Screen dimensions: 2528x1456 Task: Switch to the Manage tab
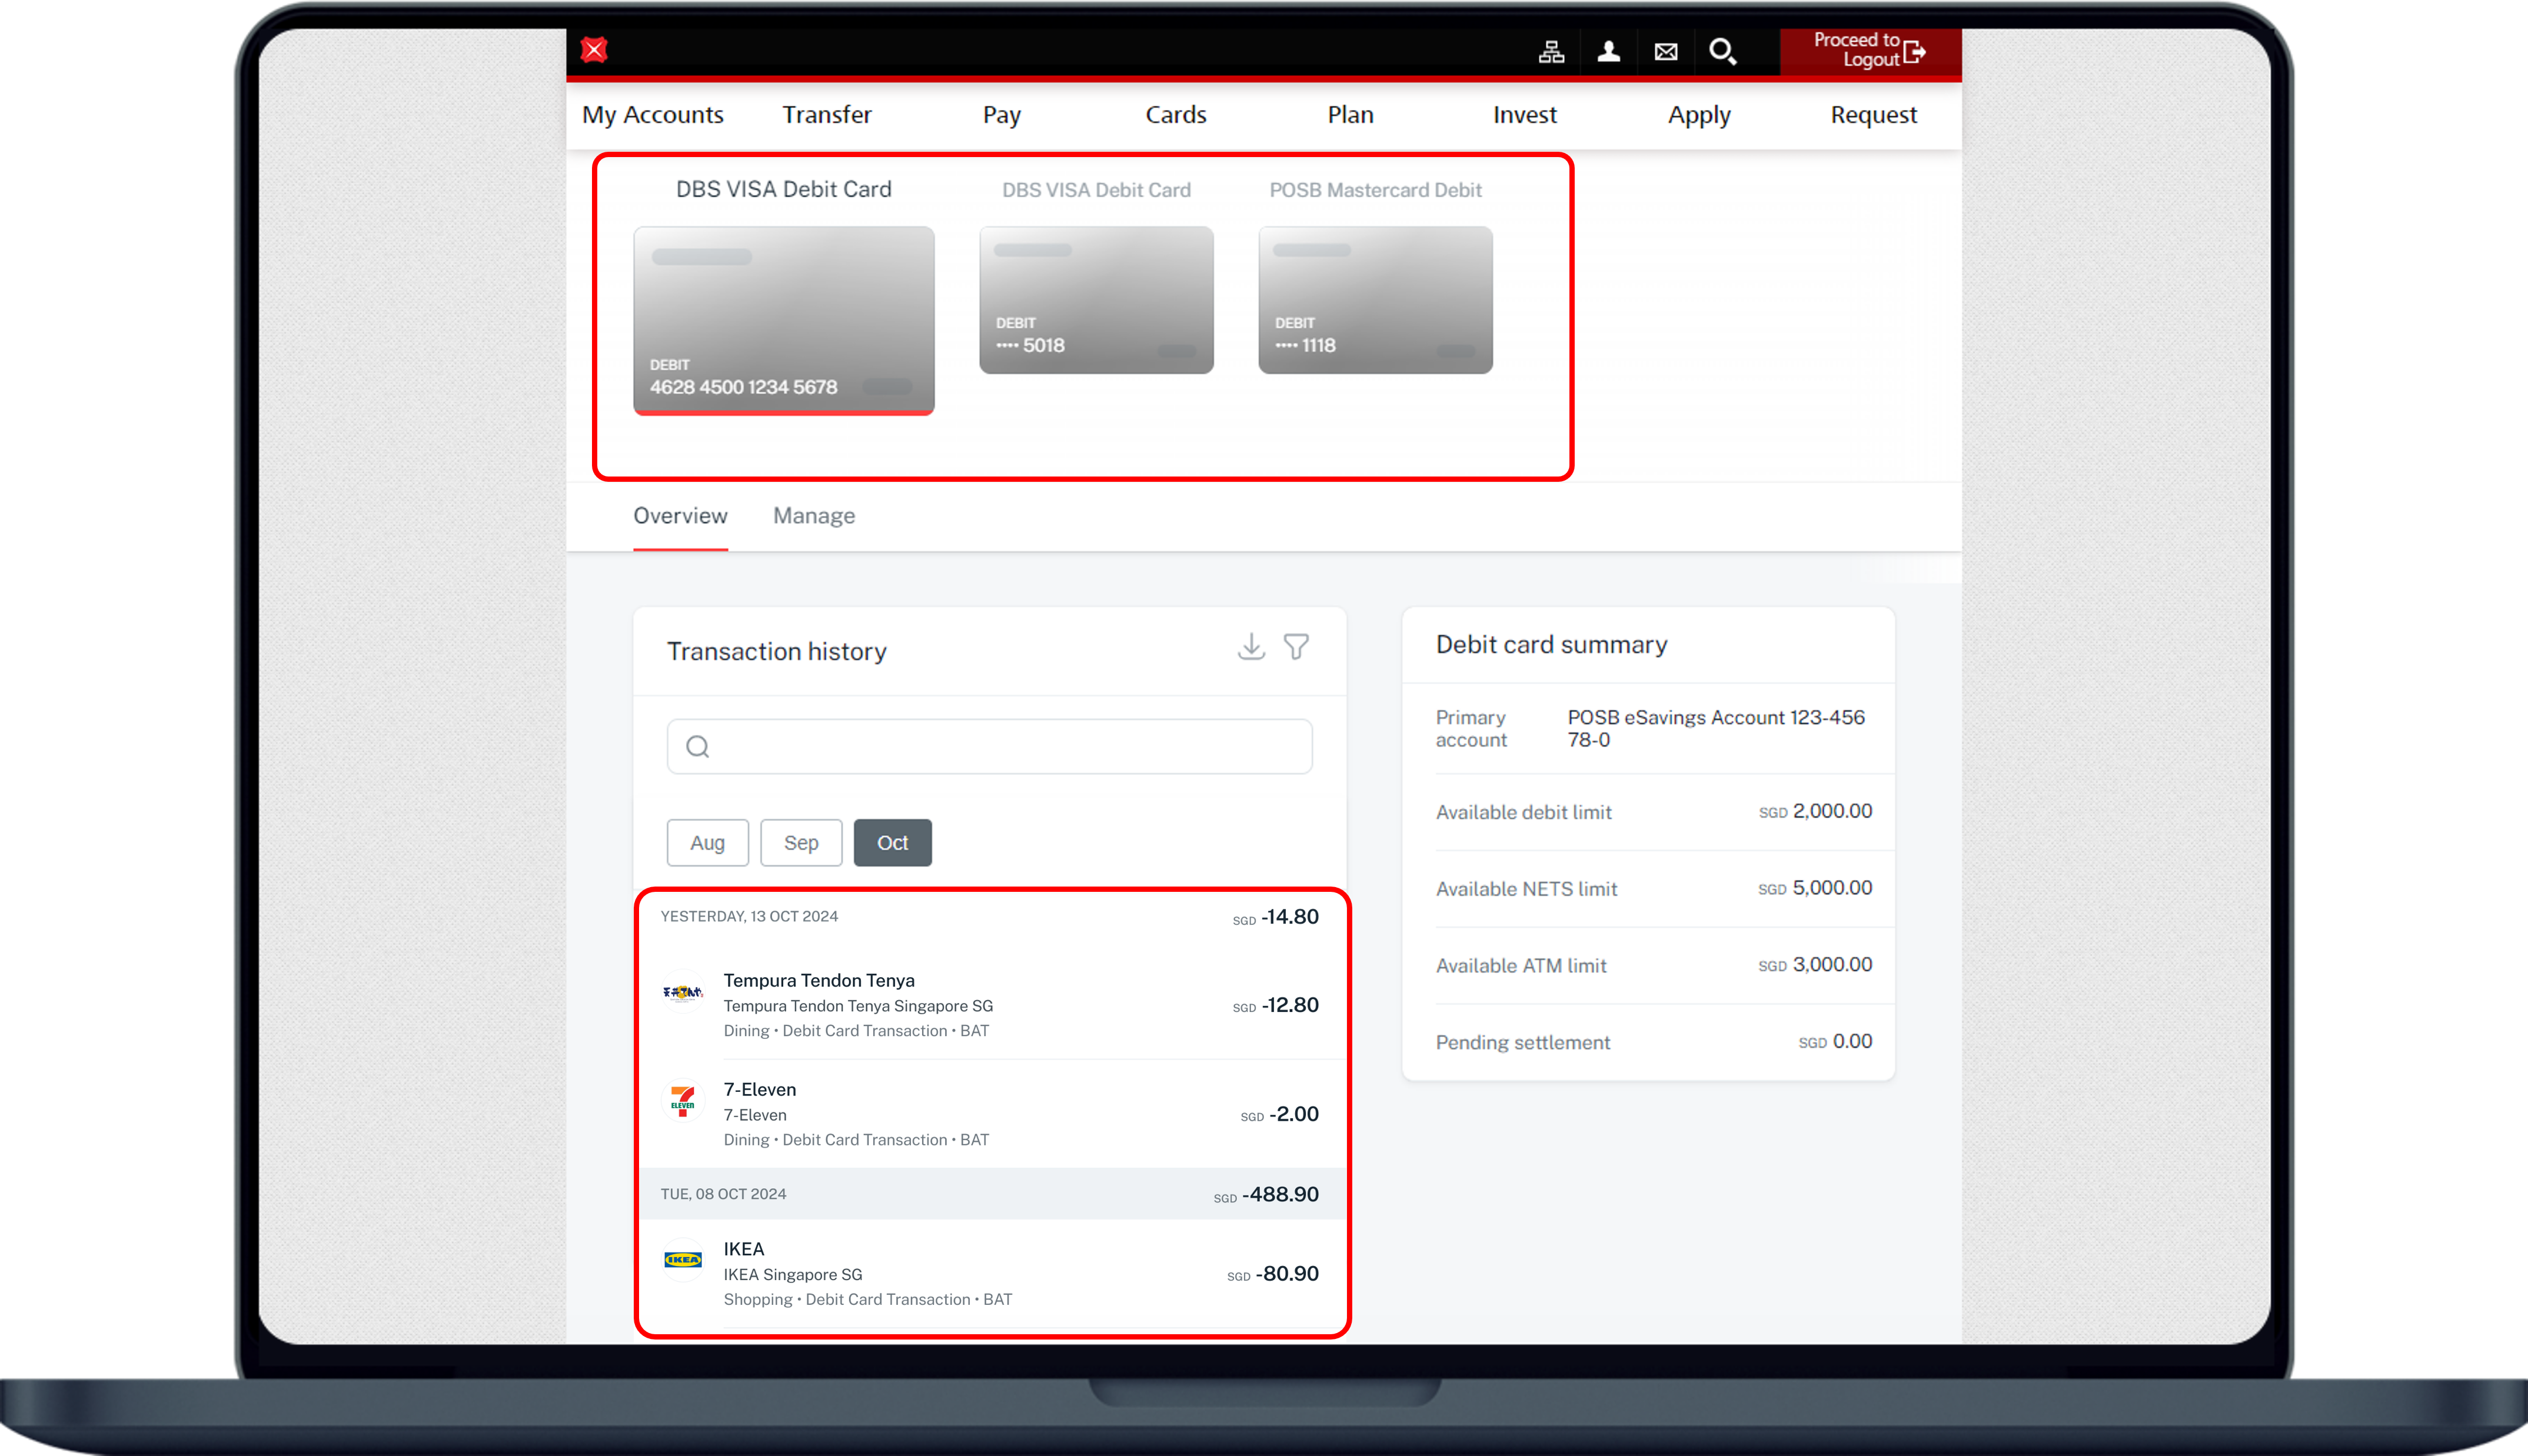coord(814,516)
